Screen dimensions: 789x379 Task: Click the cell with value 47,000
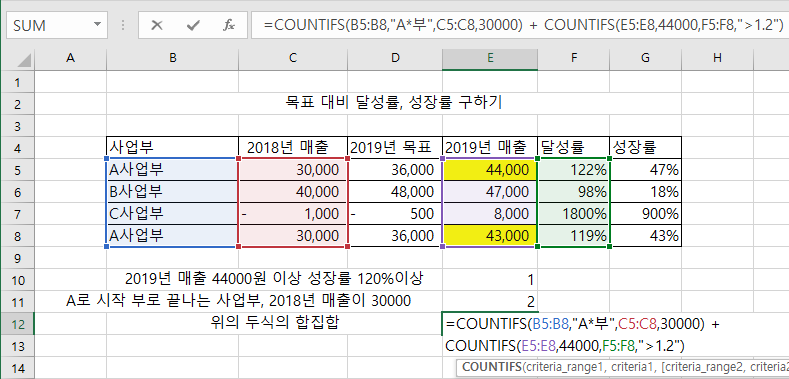click(490, 192)
